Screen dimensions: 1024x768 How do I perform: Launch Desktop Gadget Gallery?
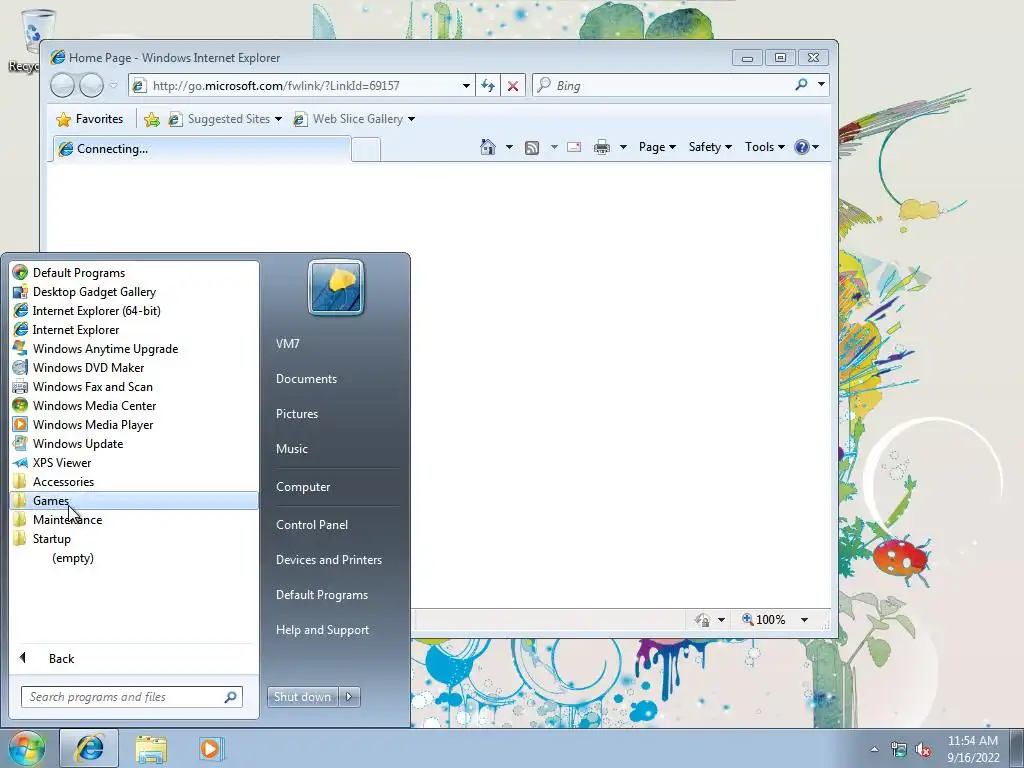[134, 292]
